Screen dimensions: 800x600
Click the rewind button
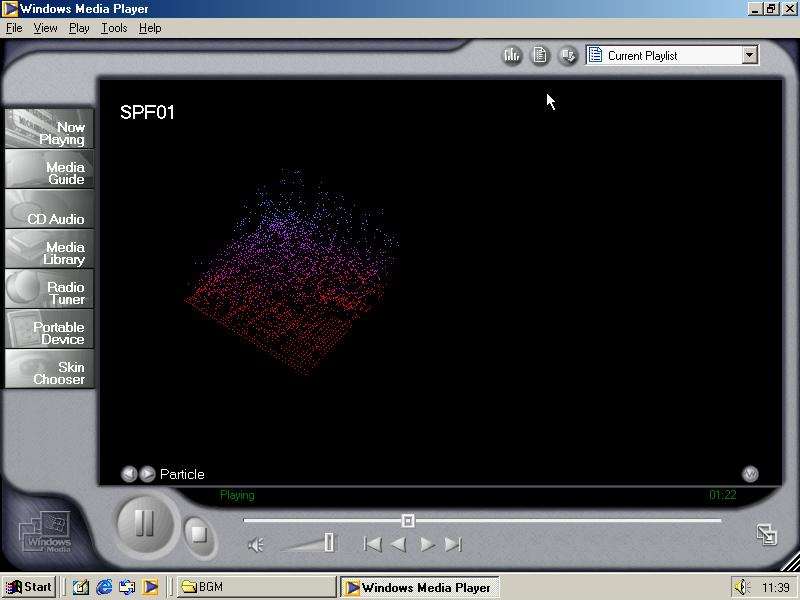398,544
